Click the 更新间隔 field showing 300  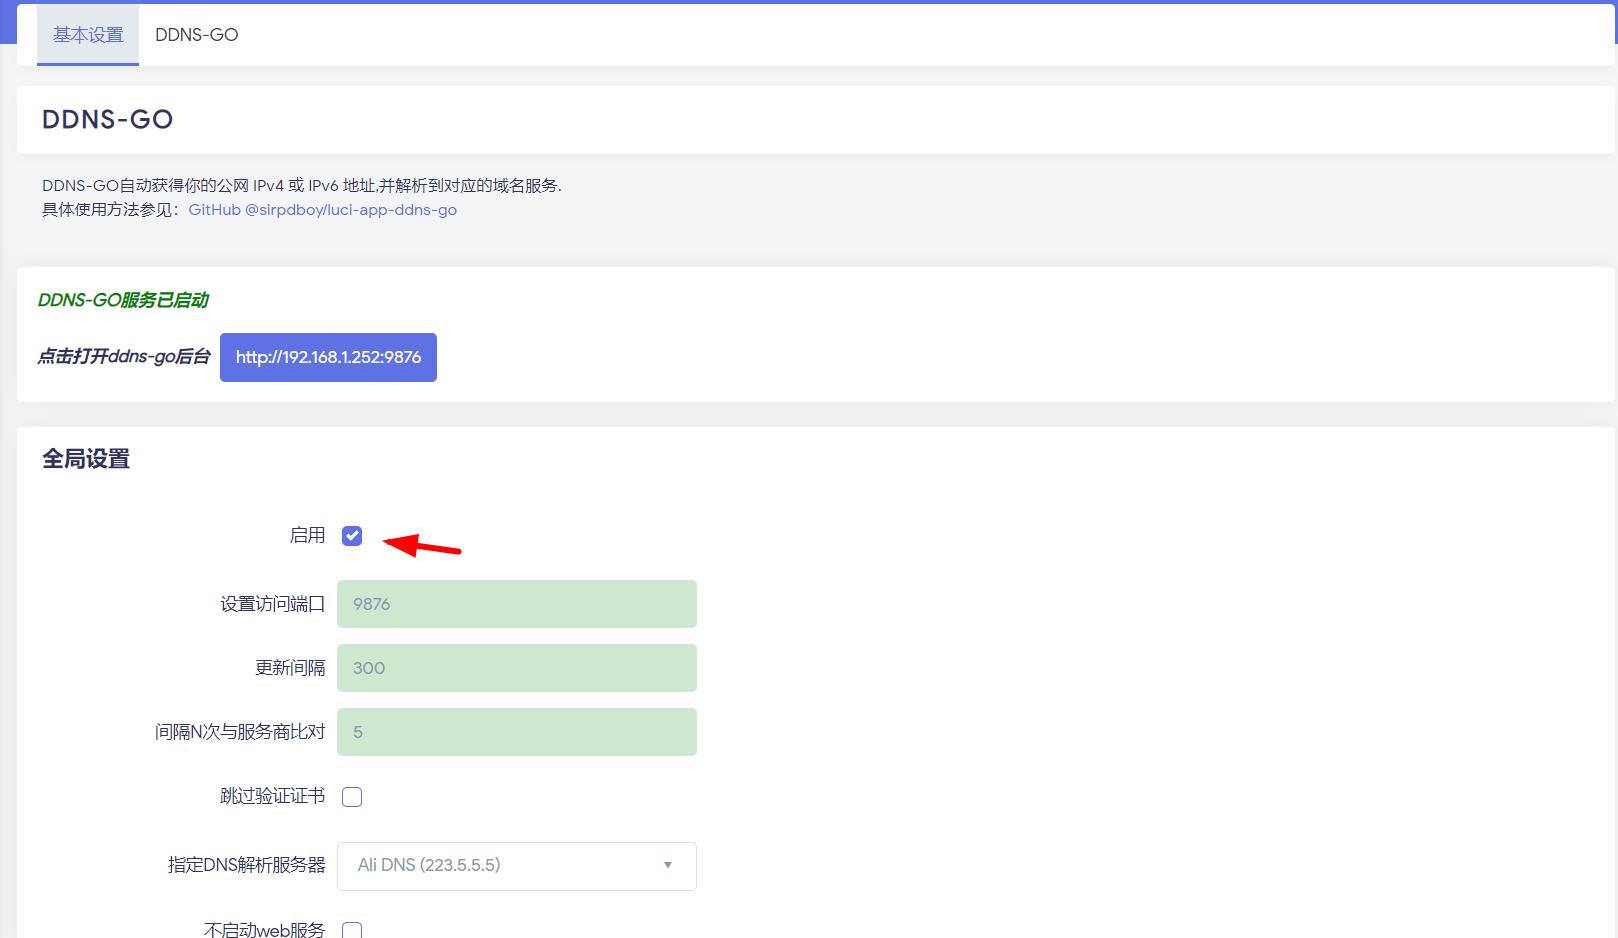coord(517,668)
